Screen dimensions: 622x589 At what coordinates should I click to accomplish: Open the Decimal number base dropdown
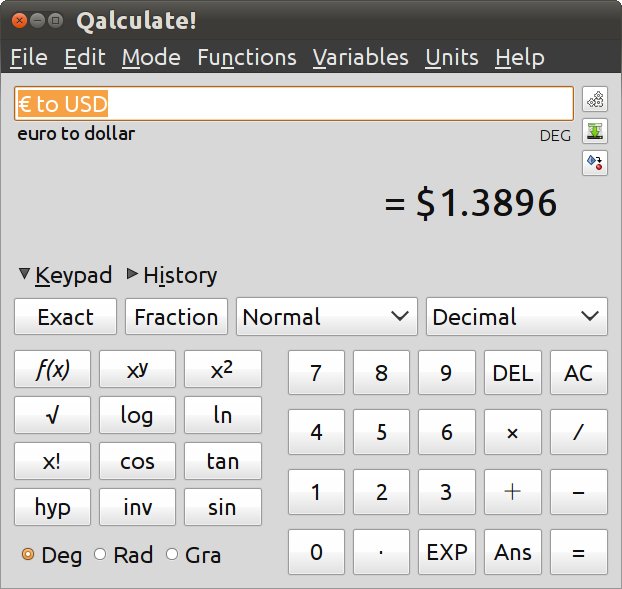click(517, 317)
